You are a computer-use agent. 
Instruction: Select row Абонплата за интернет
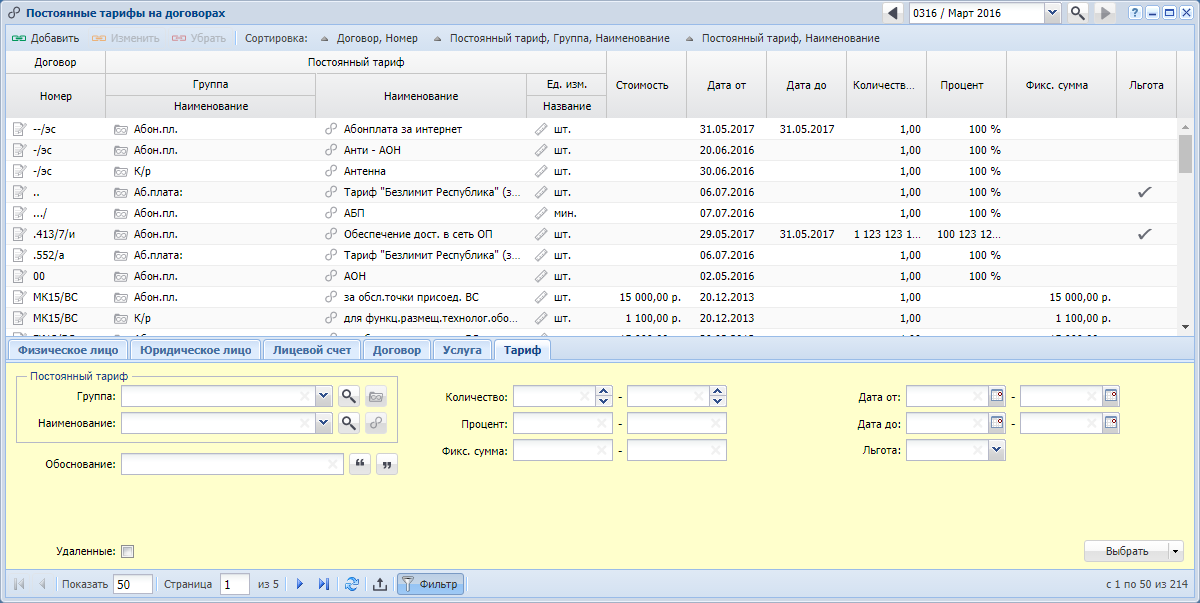(590, 129)
